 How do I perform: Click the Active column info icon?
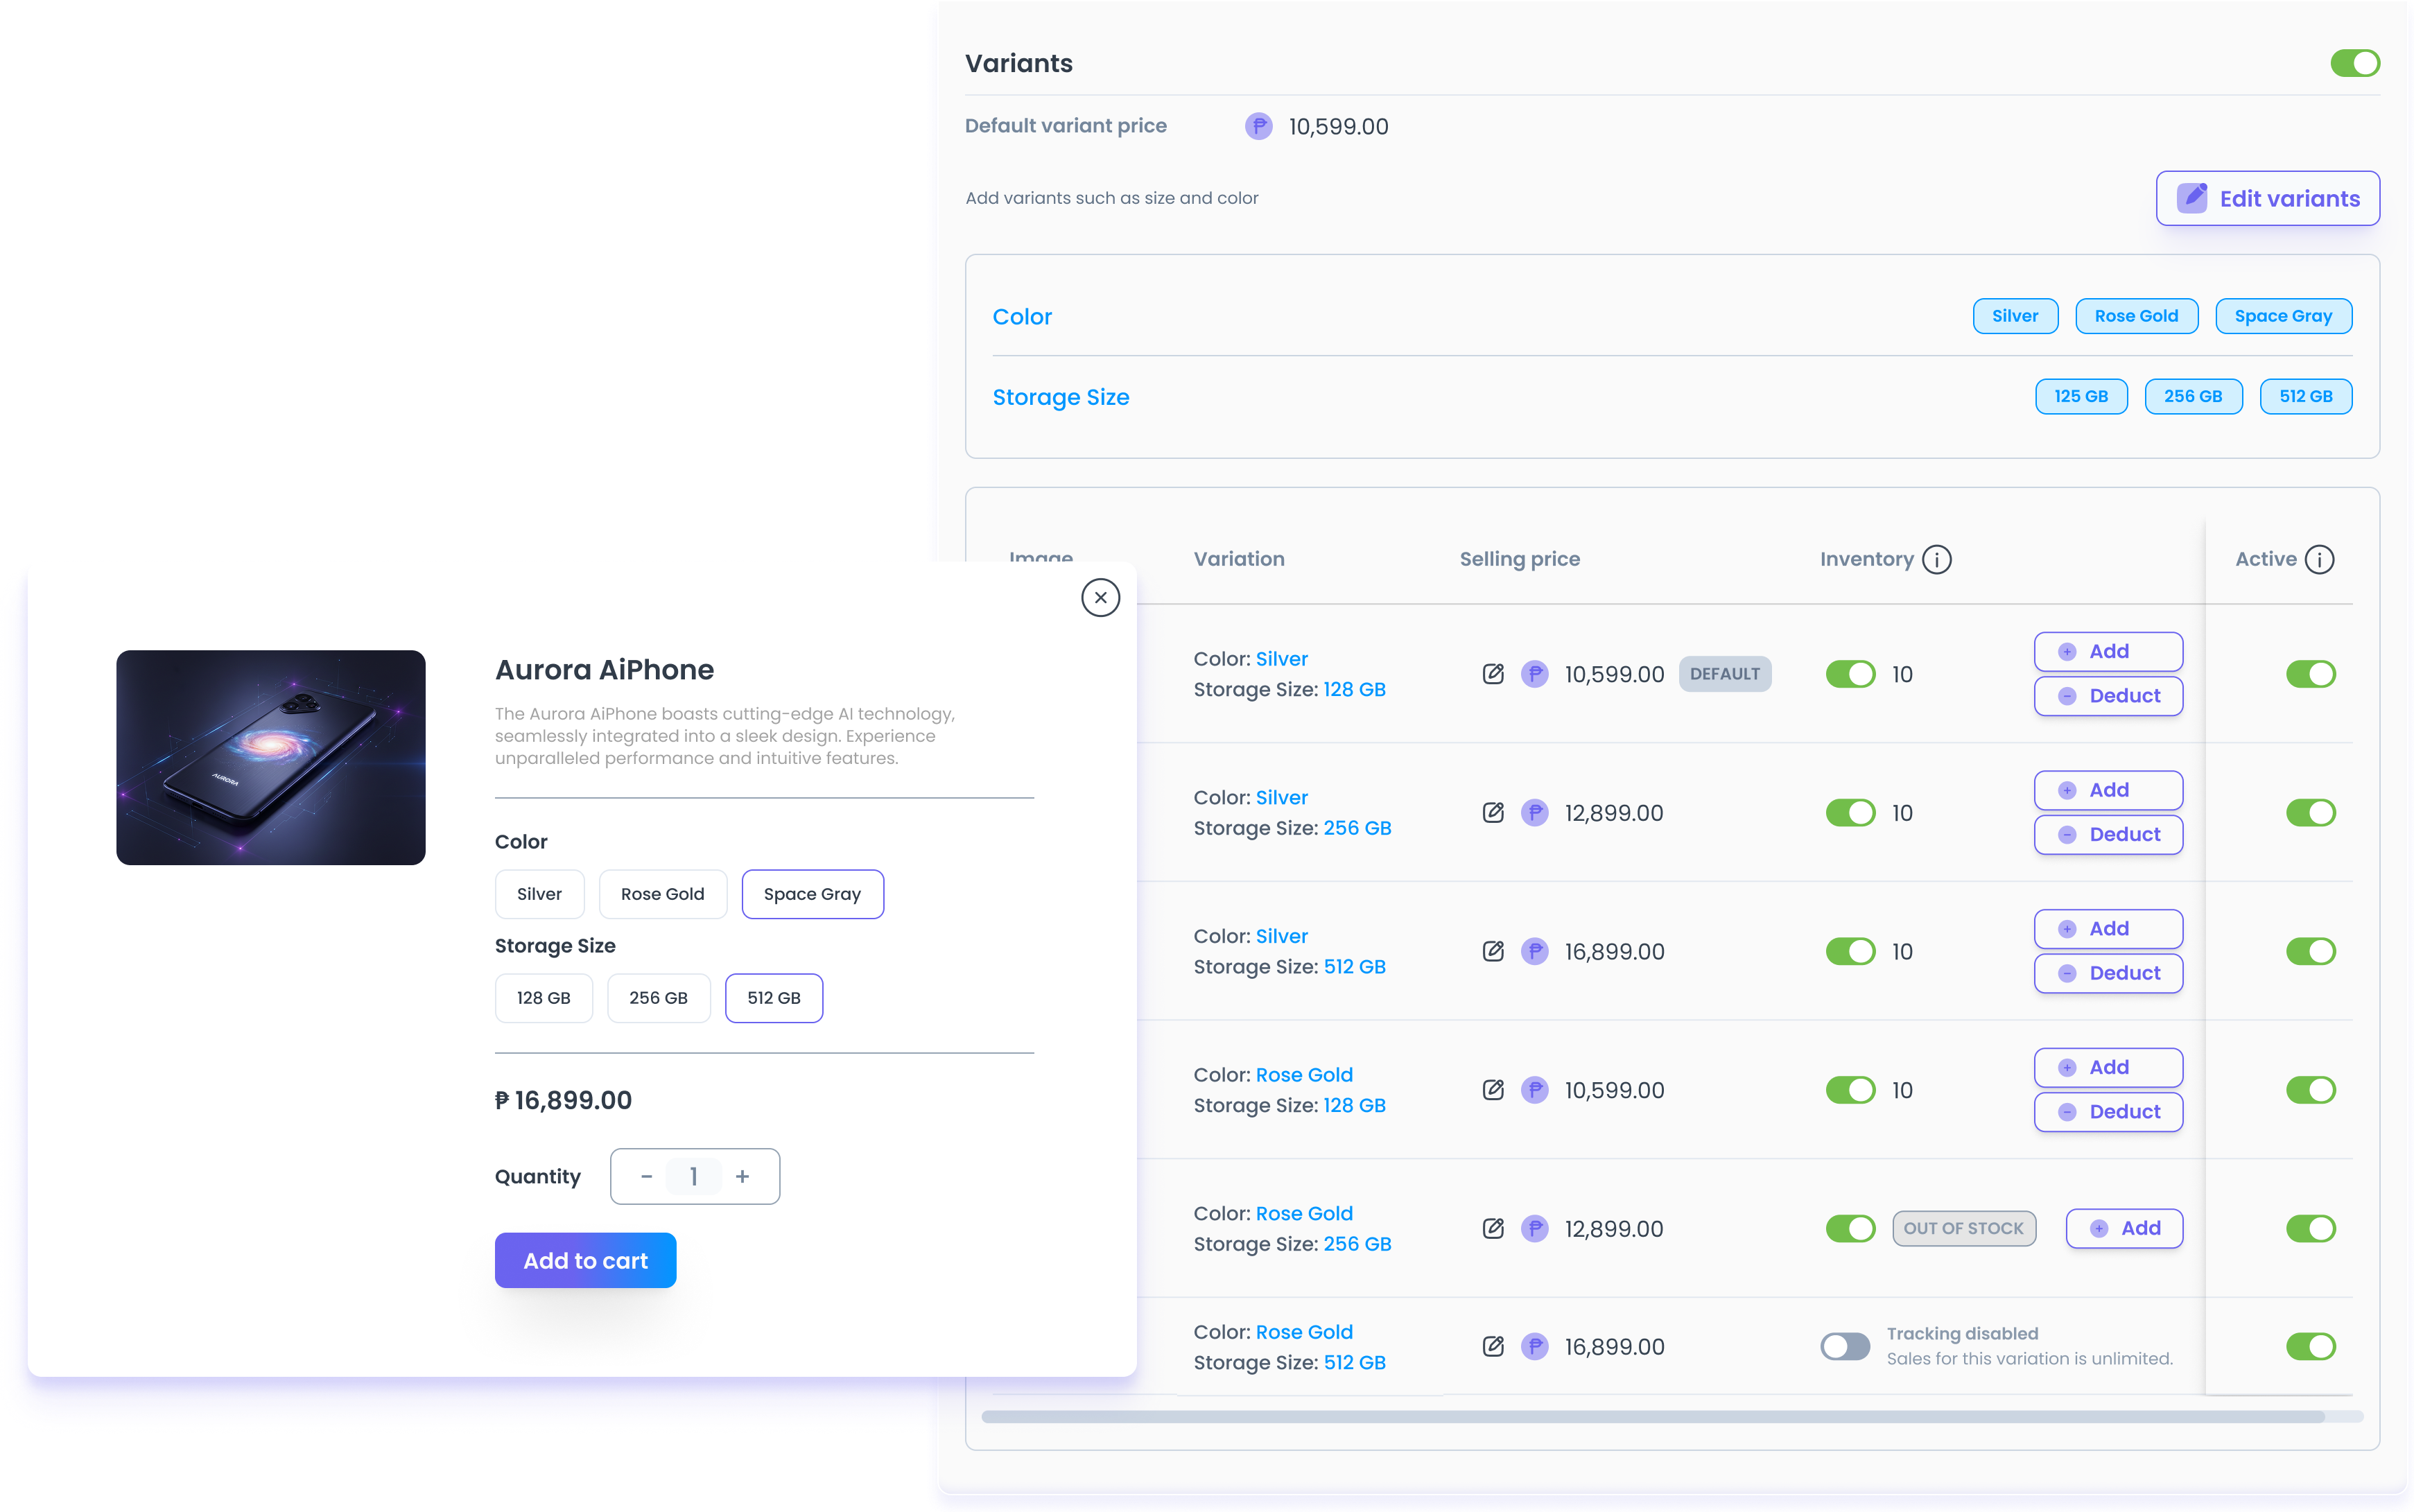coord(2319,559)
